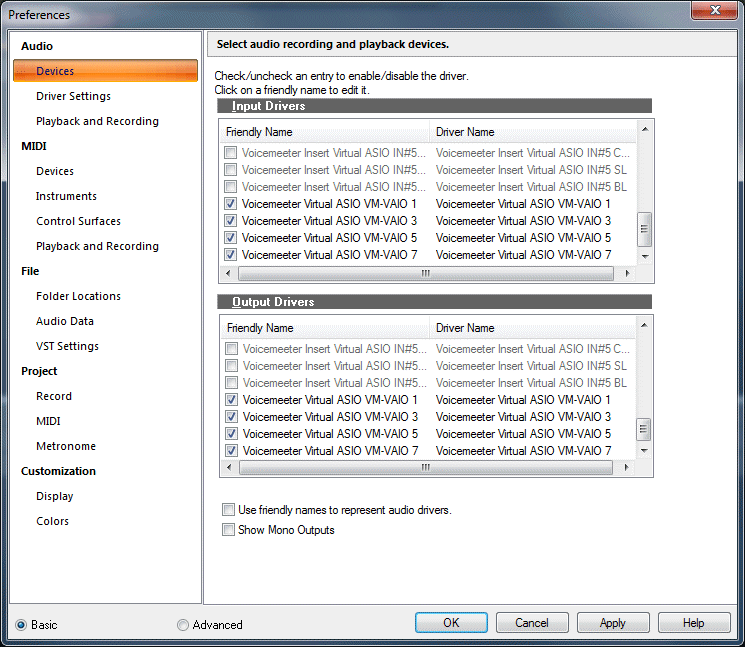Uncheck output driver VM-VAIO 3
Image resolution: width=745 pixels, height=647 pixels.
231,417
